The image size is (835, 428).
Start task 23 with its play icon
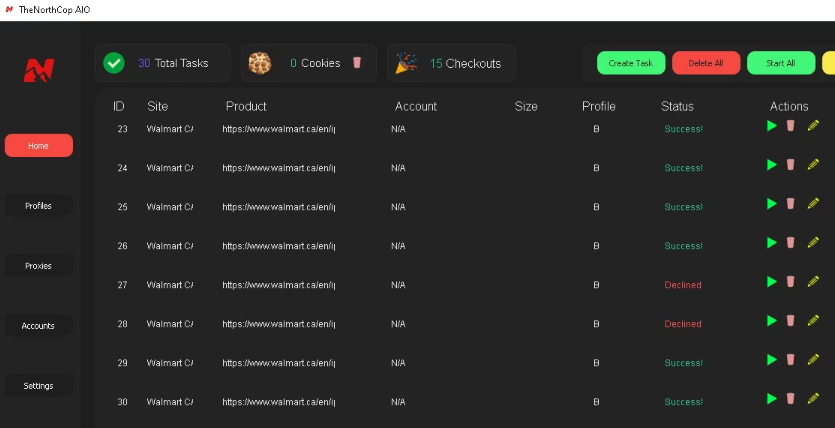pyautogui.click(x=772, y=126)
